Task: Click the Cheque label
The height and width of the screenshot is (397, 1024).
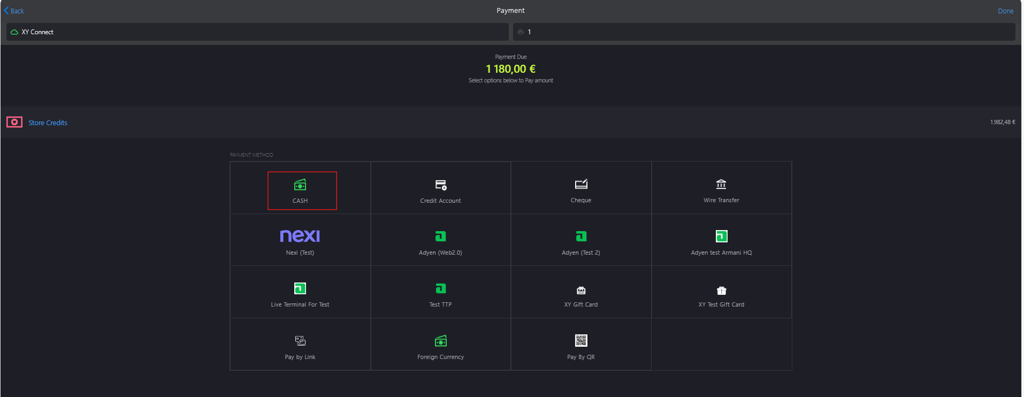Action: pos(581,200)
